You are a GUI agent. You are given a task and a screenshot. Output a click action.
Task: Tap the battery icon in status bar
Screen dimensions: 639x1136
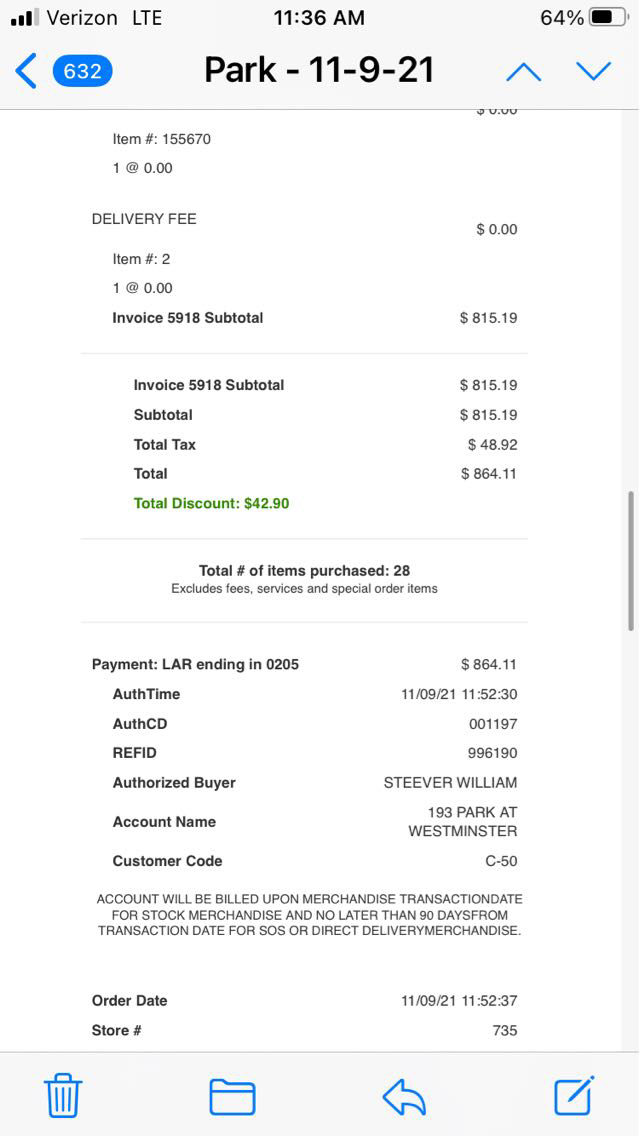coord(609,18)
